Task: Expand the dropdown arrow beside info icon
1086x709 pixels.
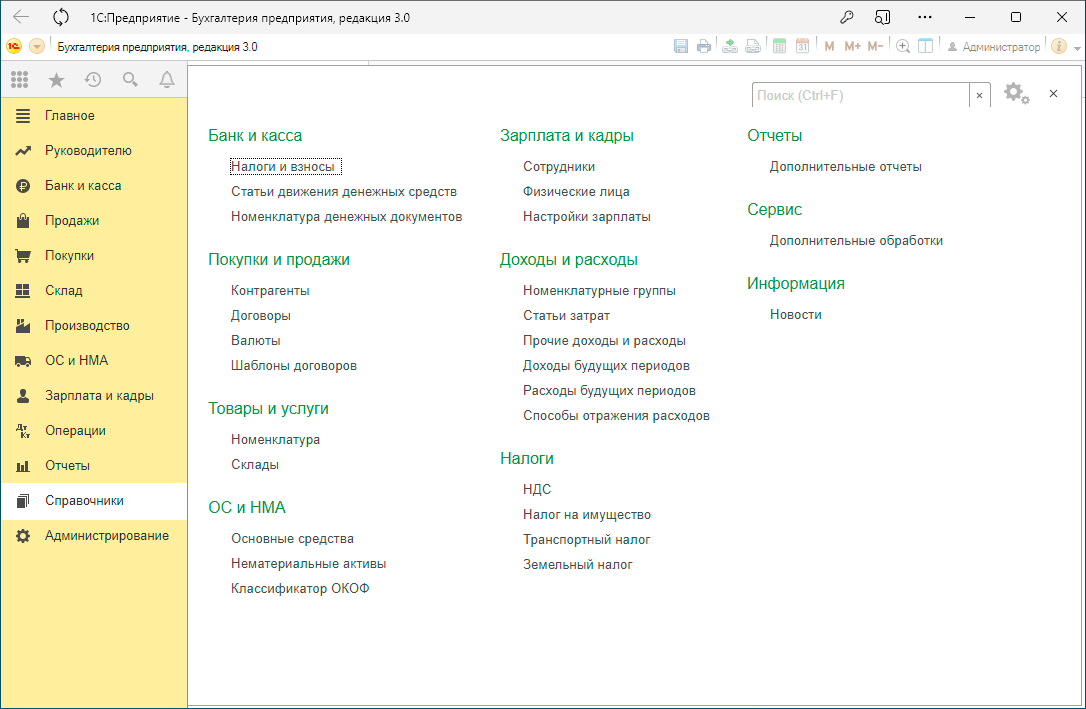Action: [1077, 46]
